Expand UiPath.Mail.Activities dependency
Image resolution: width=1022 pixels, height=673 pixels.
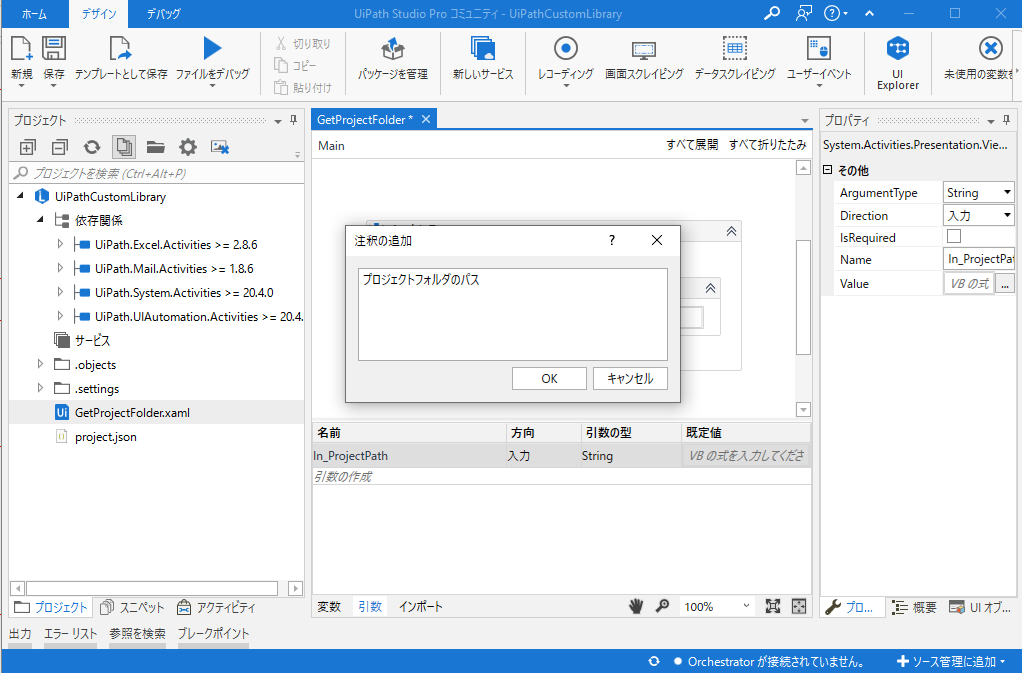60,268
